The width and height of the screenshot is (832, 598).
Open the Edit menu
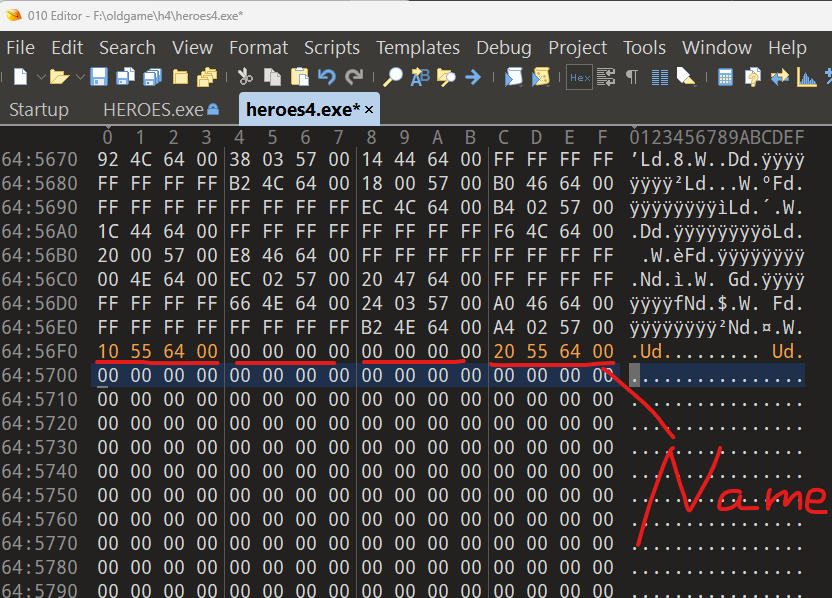(x=67, y=48)
